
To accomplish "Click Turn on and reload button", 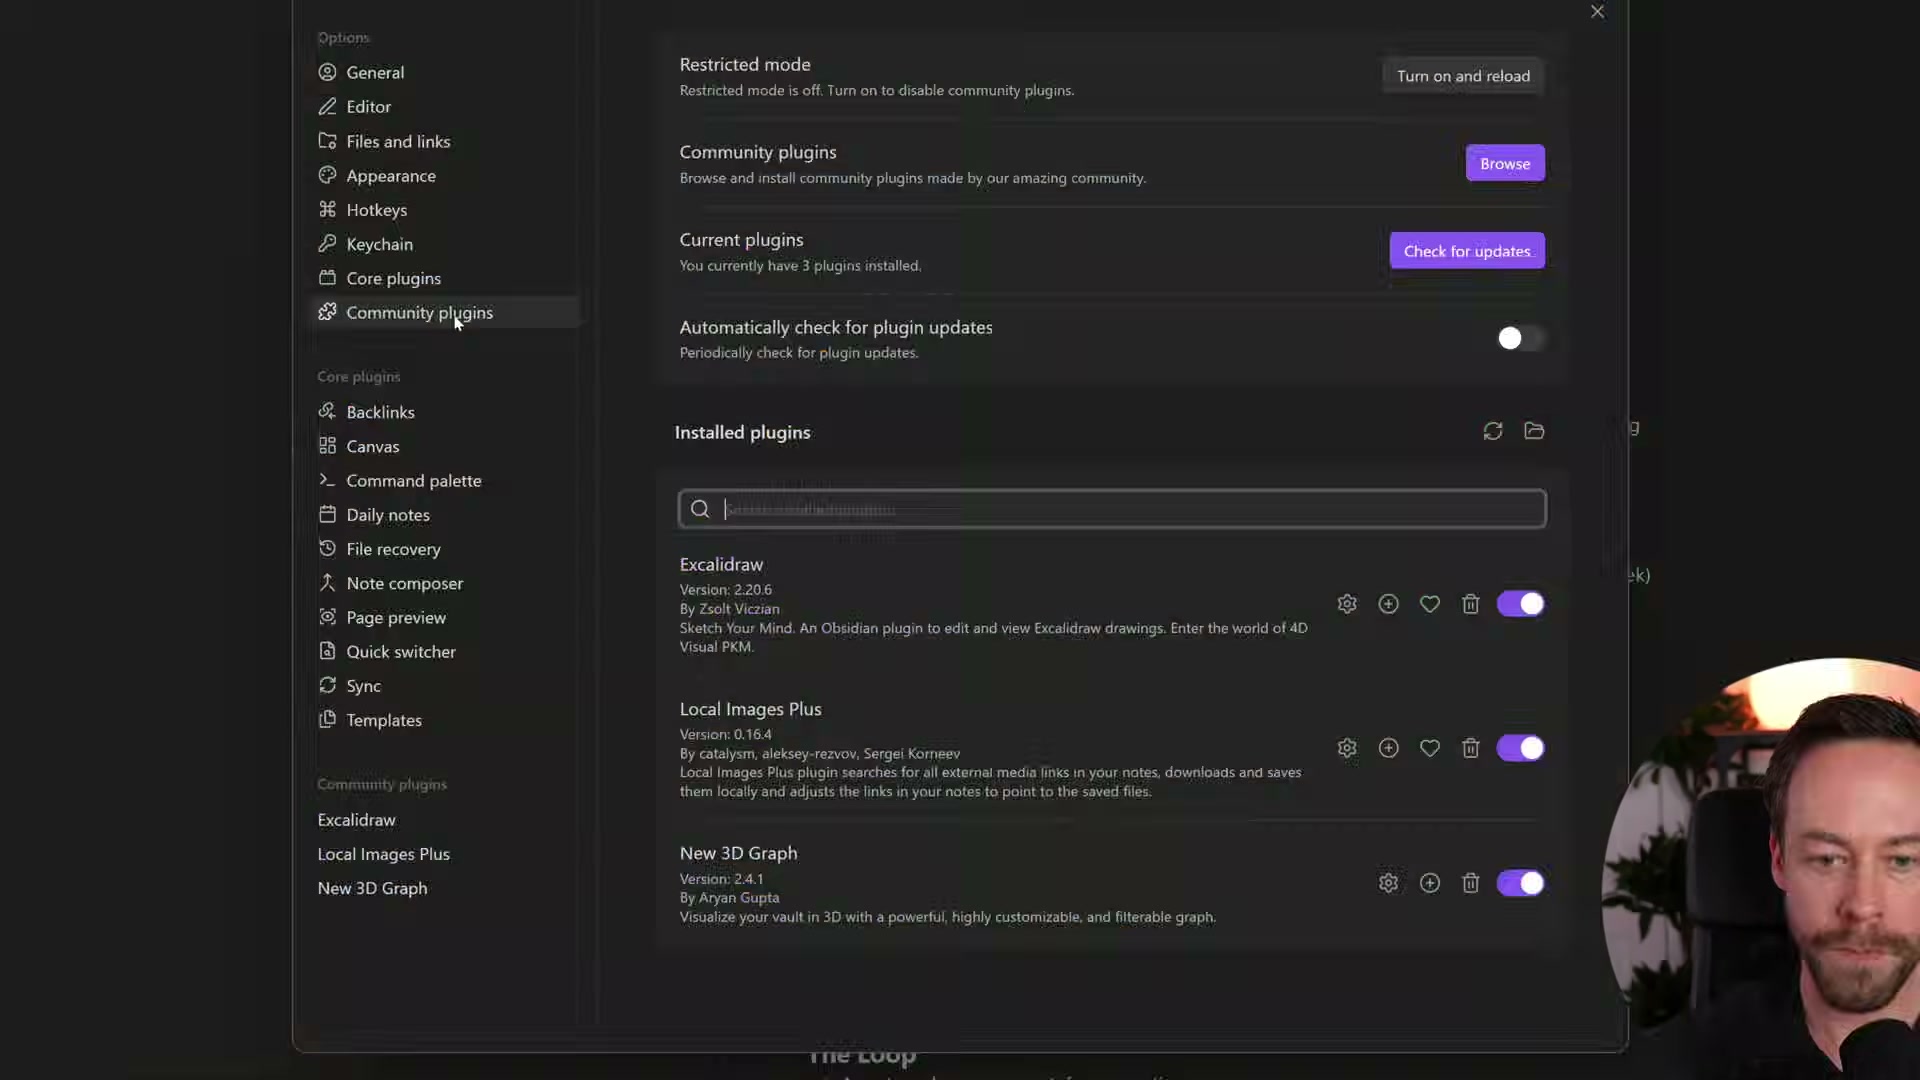I will click(1463, 76).
